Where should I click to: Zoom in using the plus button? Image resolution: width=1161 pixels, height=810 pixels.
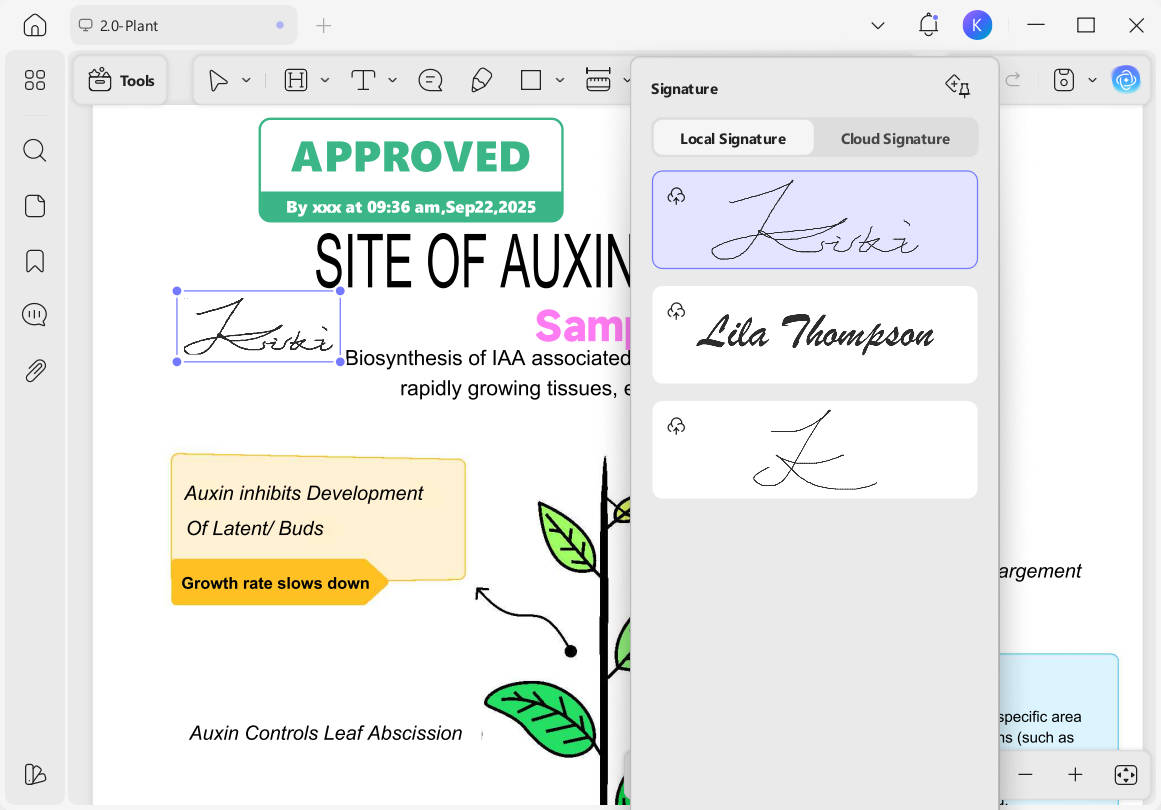1075,774
